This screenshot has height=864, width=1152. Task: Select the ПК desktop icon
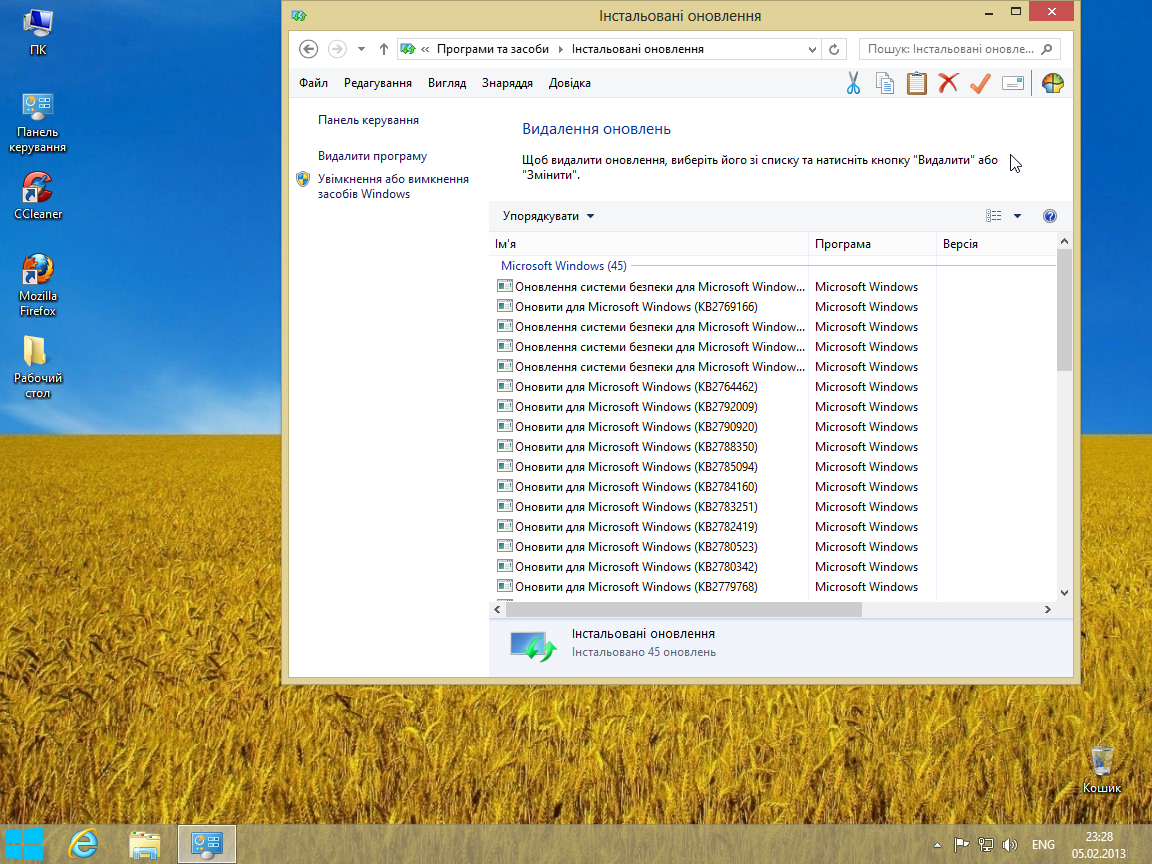(37, 32)
